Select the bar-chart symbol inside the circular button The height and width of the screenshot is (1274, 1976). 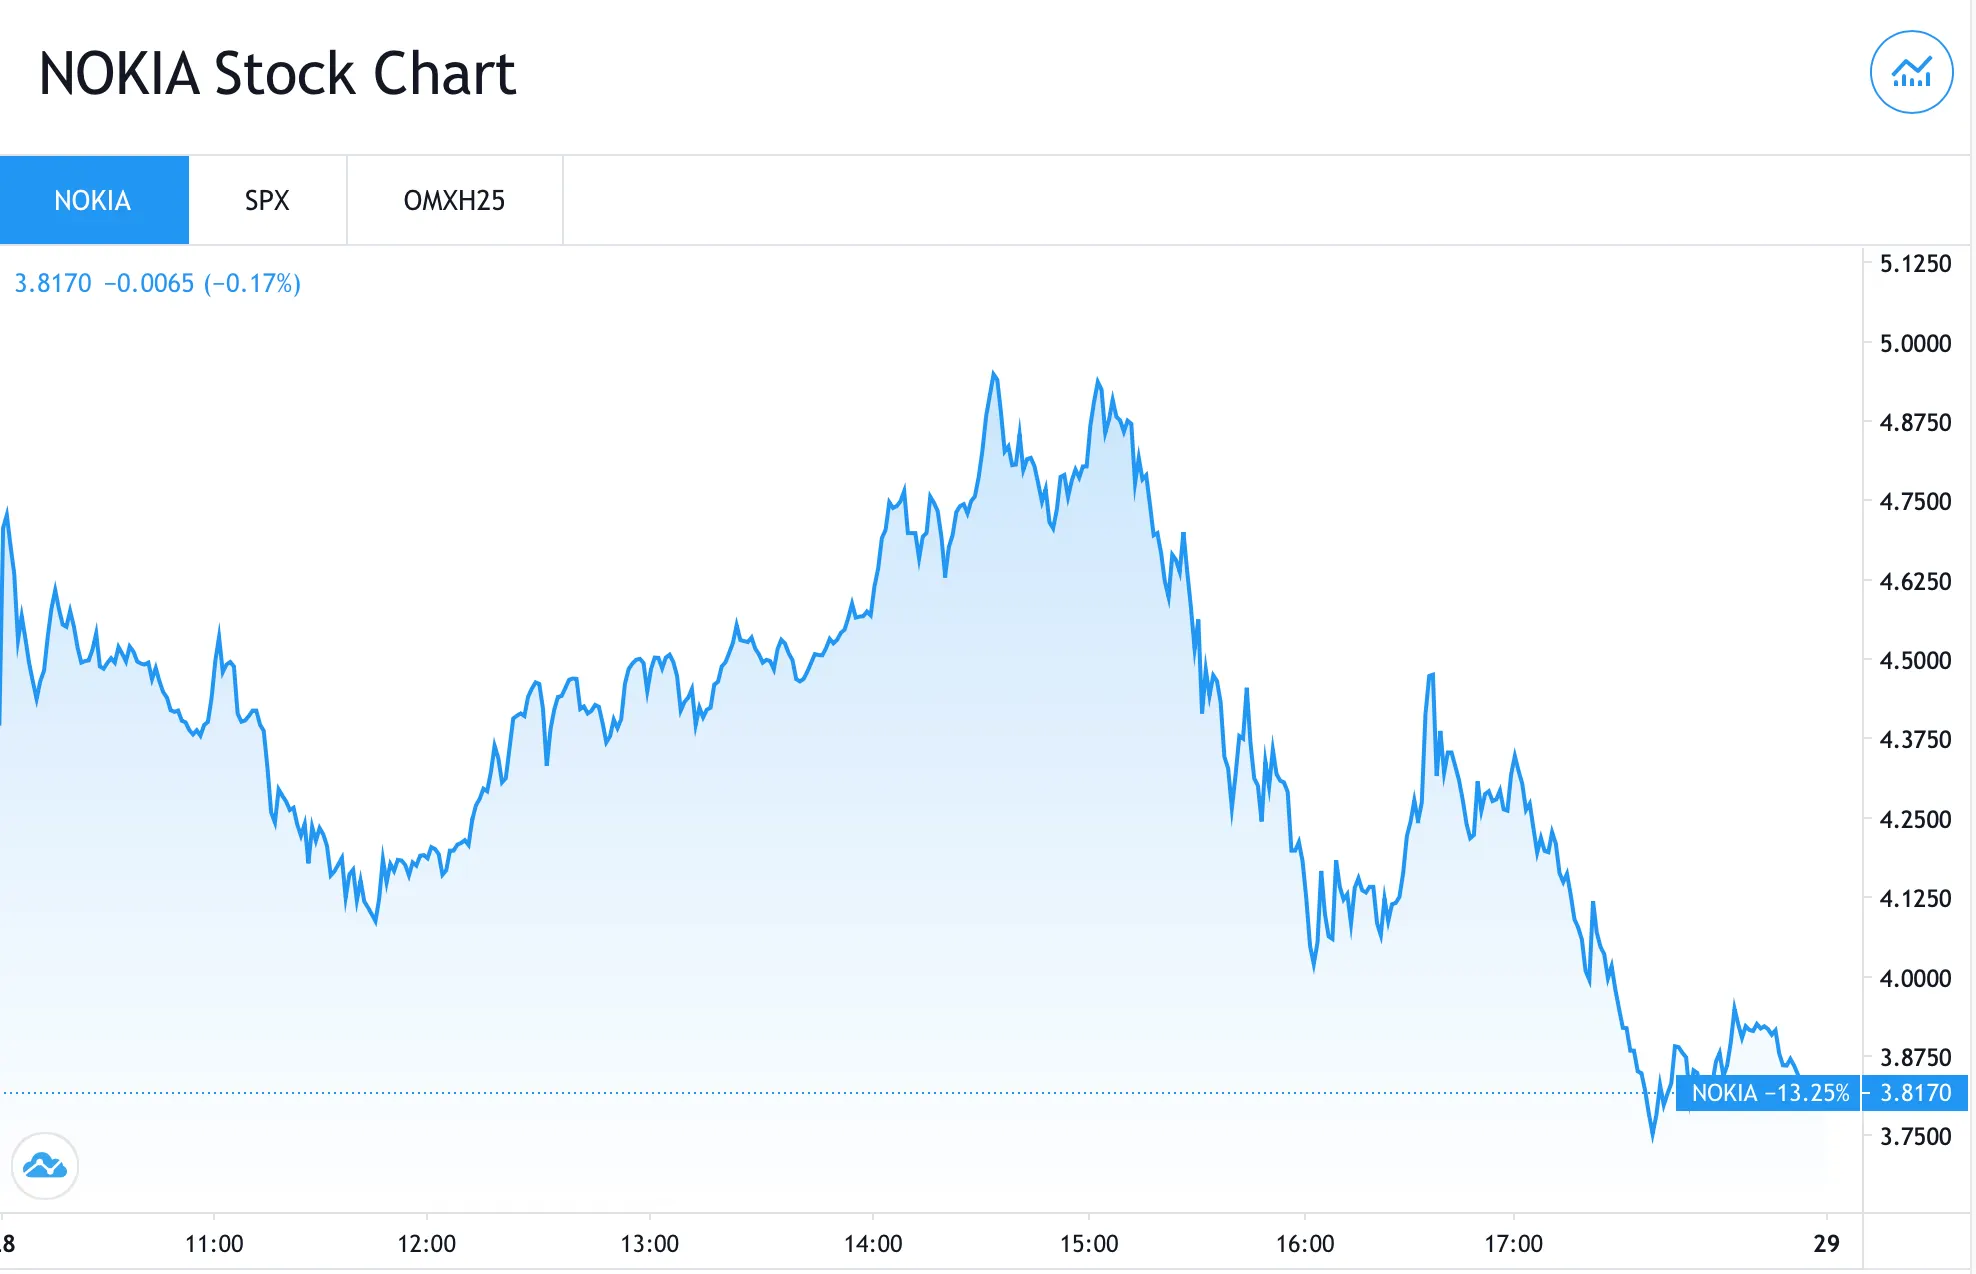(1910, 71)
